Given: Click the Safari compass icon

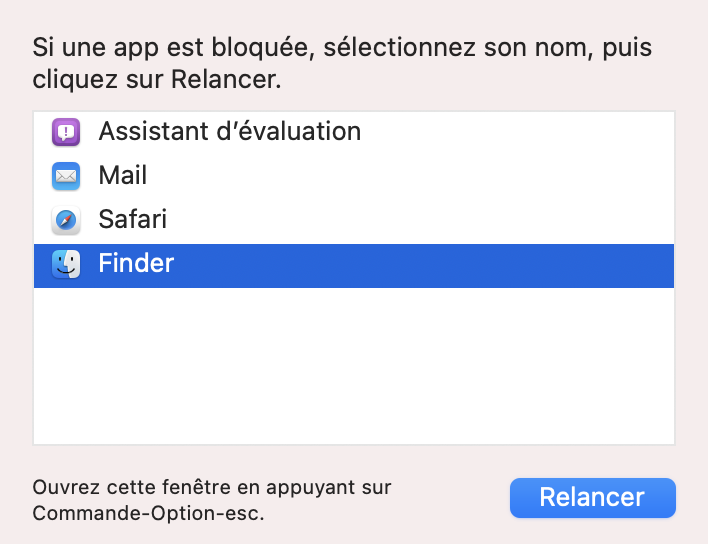Looking at the screenshot, I should click(66, 220).
